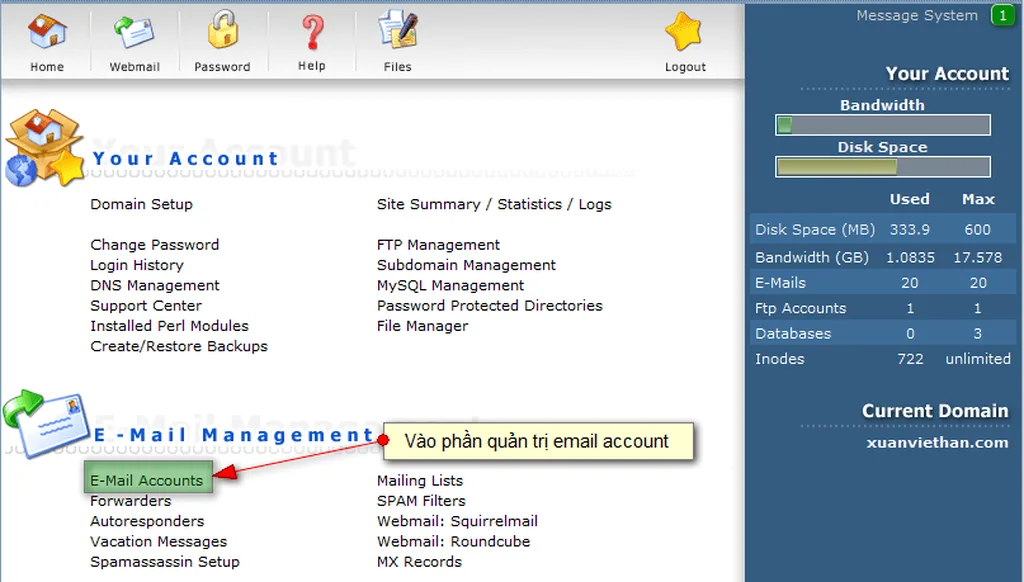Click the Message System count badge
The height and width of the screenshot is (582, 1024).
pos(1002,15)
